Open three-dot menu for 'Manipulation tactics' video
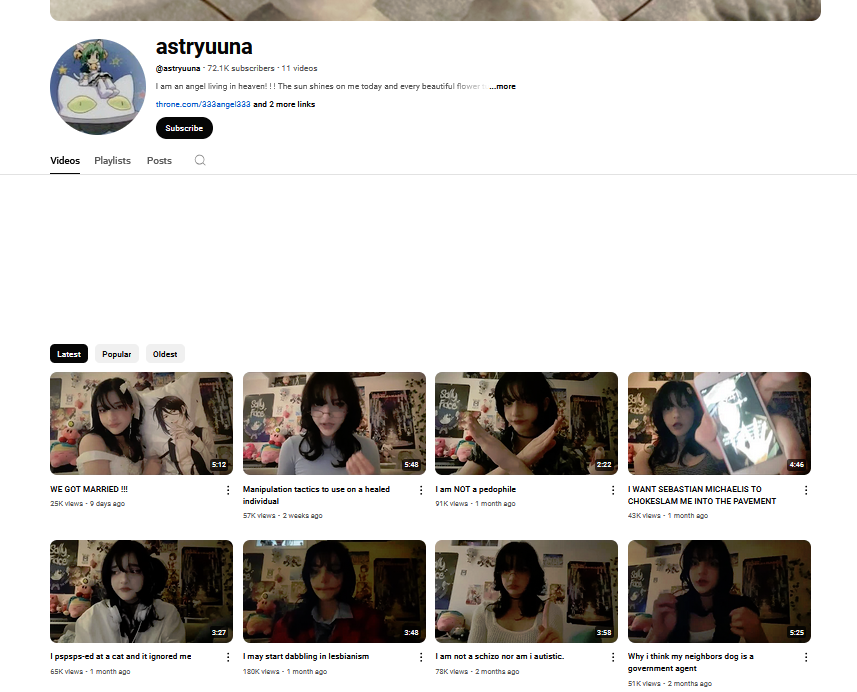This screenshot has width=857, height=692. click(421, 490)
